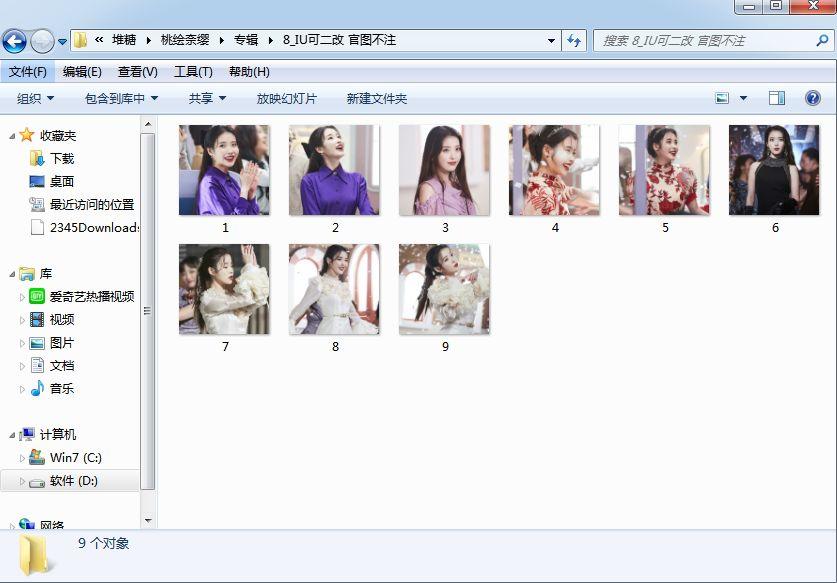Expand the 文档 library
Viewport: 837px width, 583px height.
pyautogui.click(x=22, y=366)
